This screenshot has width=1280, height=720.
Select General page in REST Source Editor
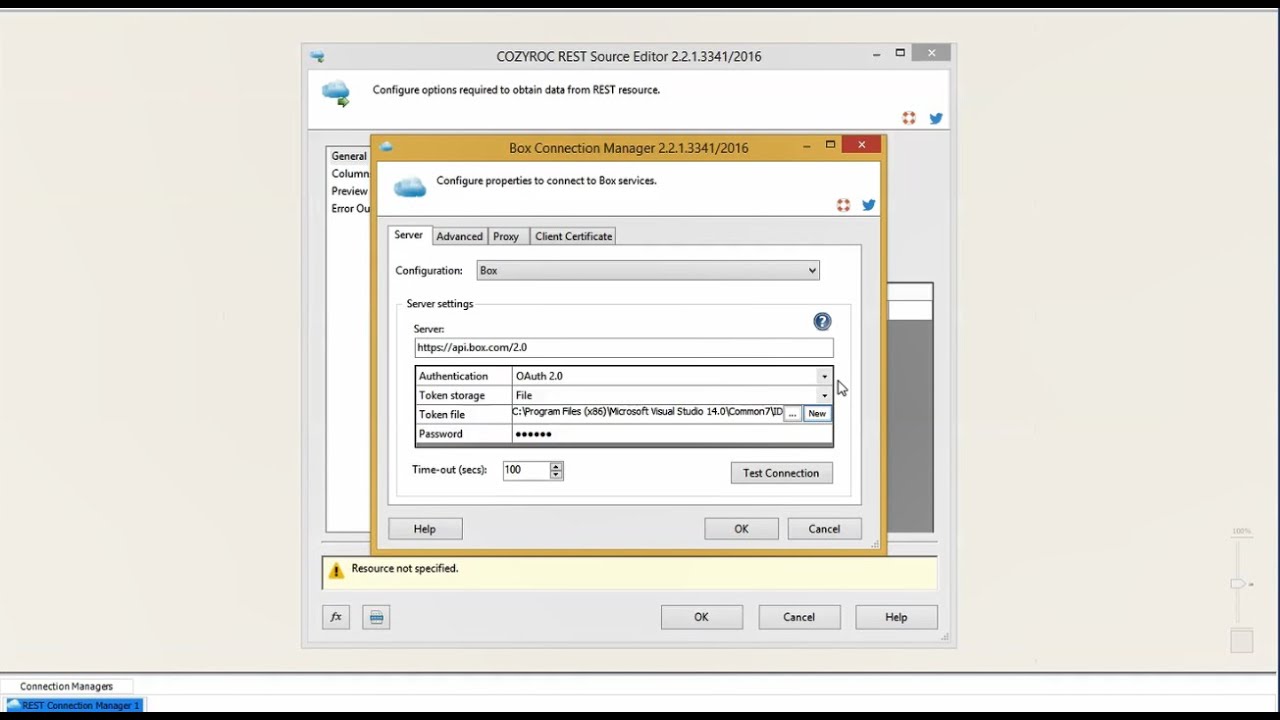click(x=349, y=156)
